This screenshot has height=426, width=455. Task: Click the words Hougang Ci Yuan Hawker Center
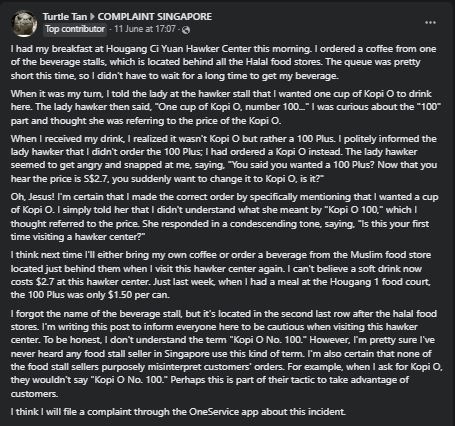178,49
